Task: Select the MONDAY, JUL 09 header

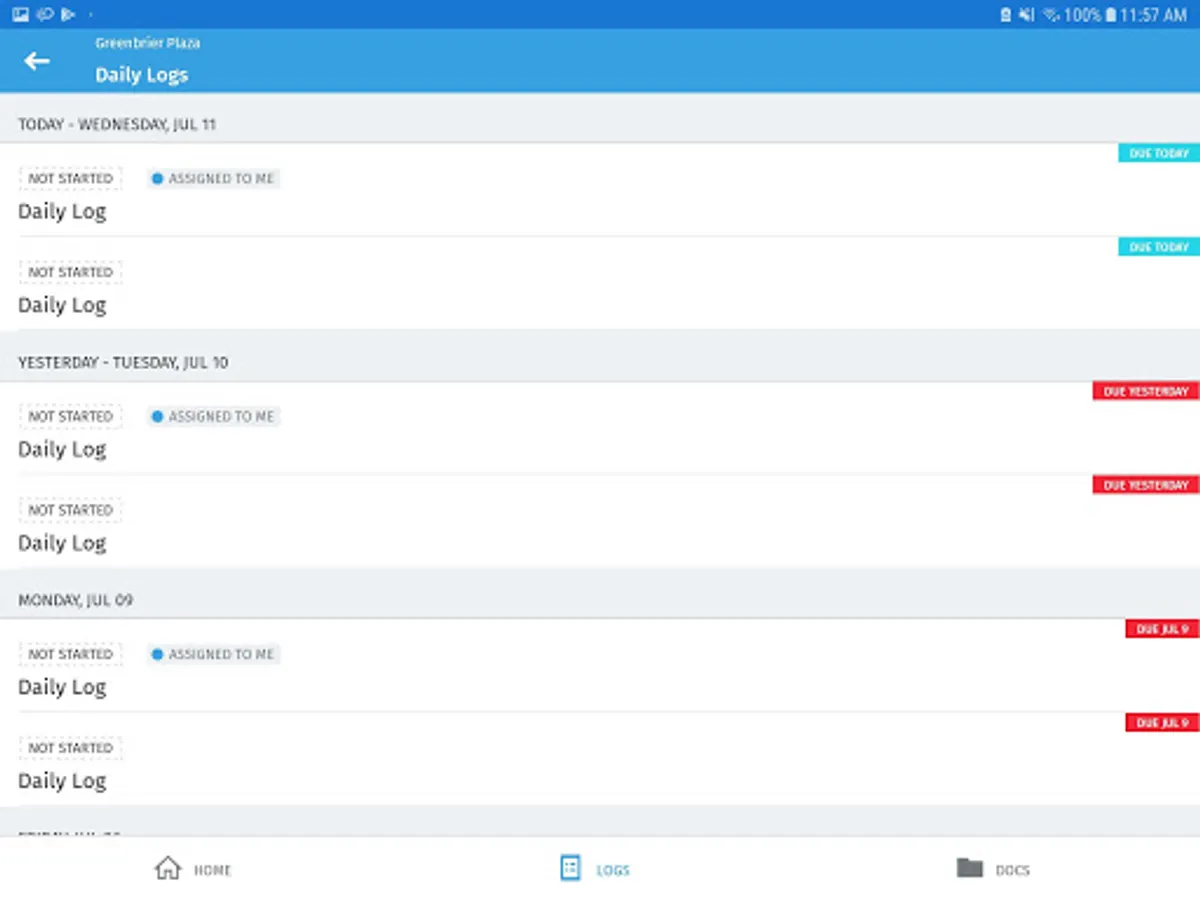Action: [75, 600]
